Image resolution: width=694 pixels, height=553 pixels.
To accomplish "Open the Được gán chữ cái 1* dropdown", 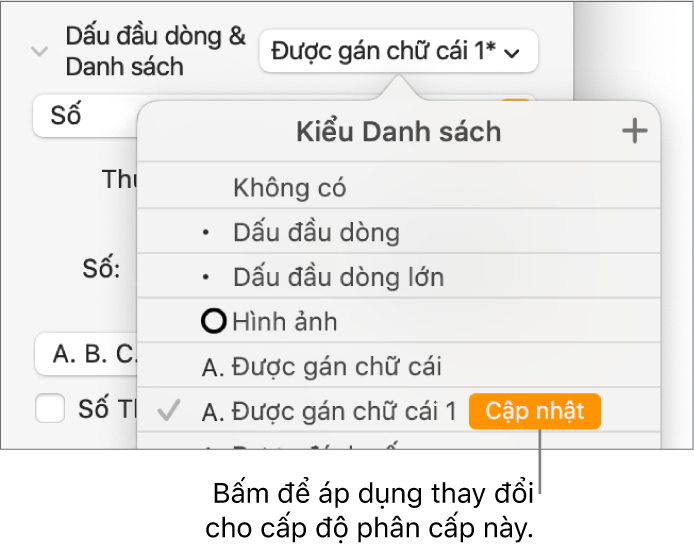I will click(x=397, y=51).
